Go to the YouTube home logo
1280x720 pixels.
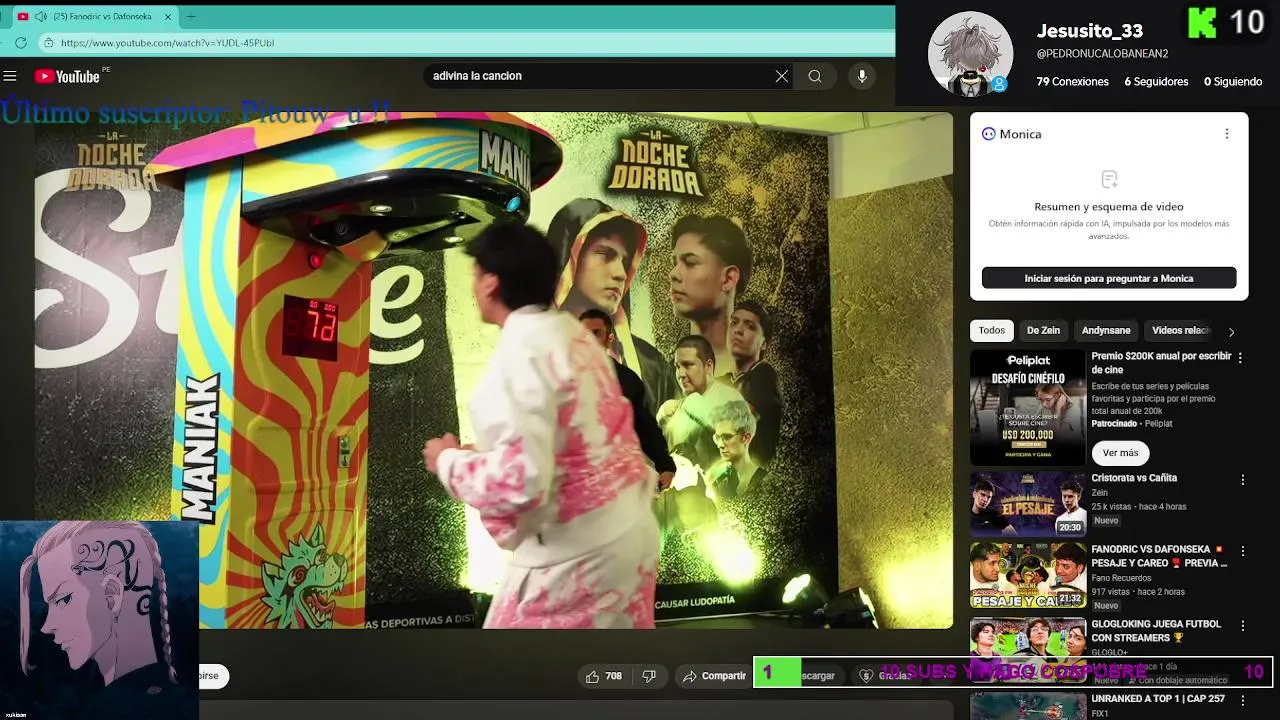pos(67,76)
